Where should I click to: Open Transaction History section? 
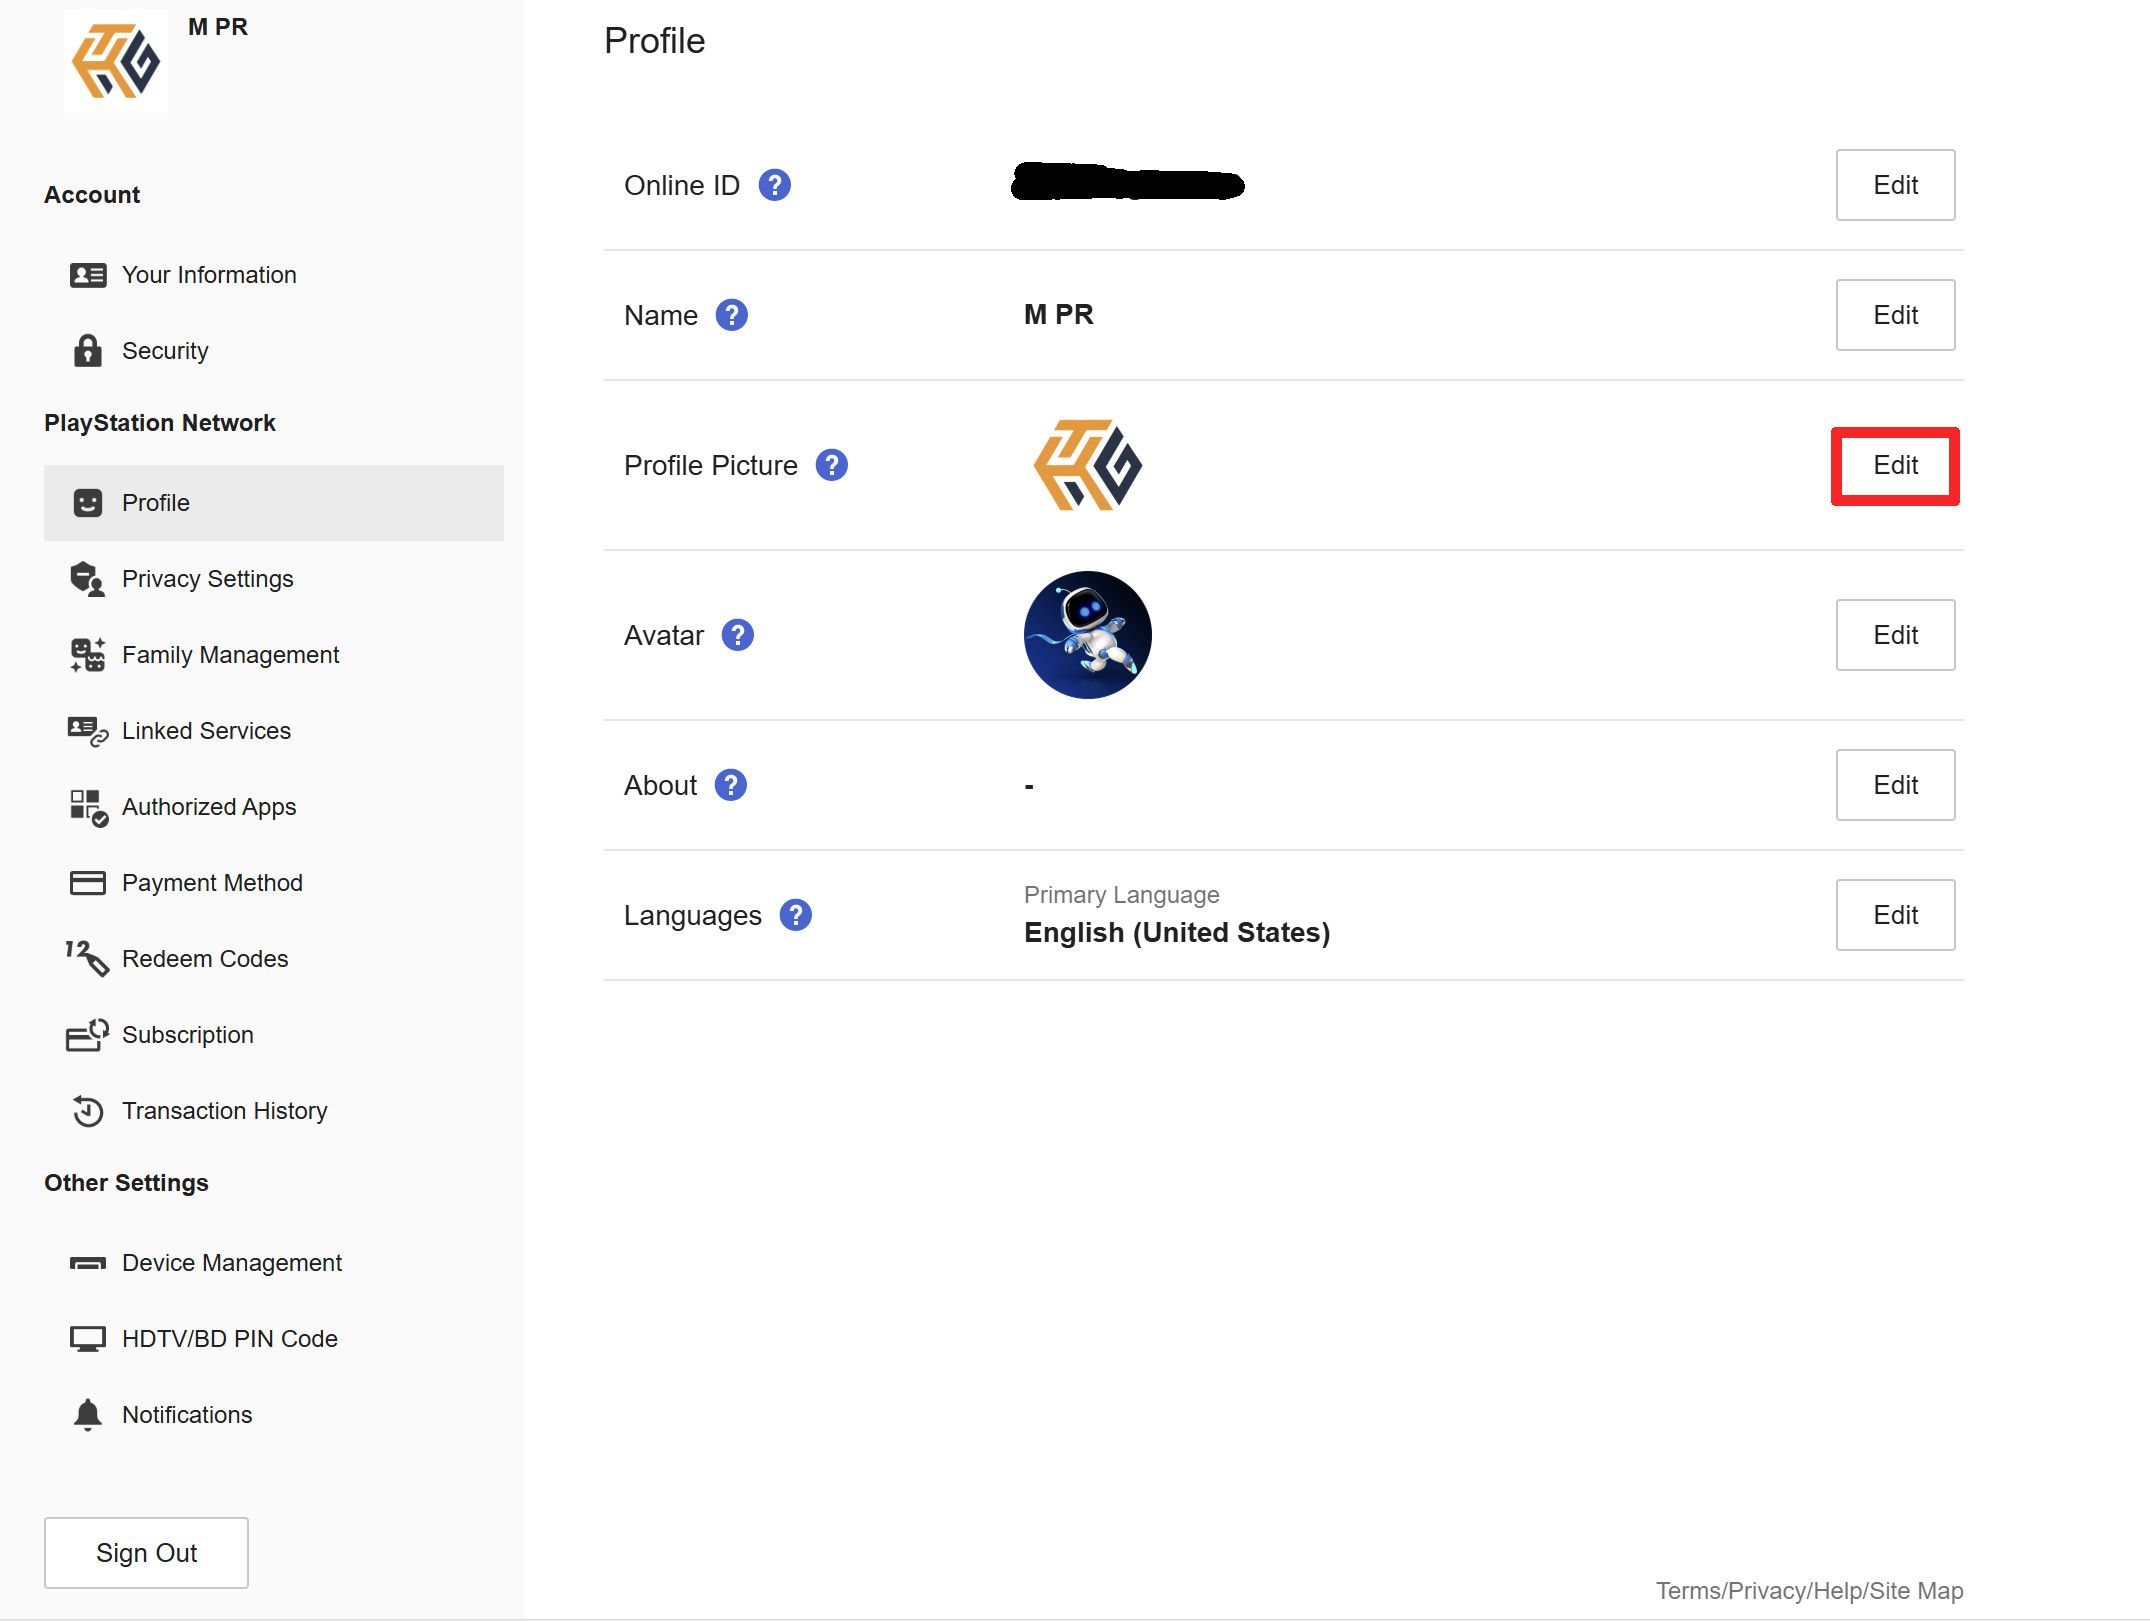coord(225,1110)
